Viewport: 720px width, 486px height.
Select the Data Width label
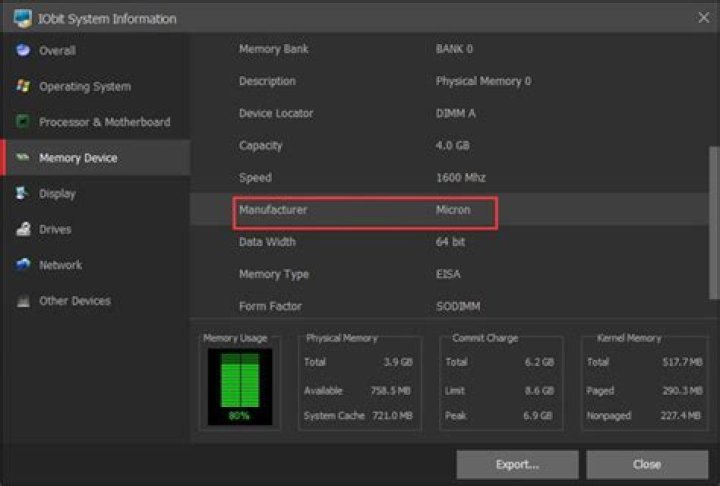tap(267, 242)
